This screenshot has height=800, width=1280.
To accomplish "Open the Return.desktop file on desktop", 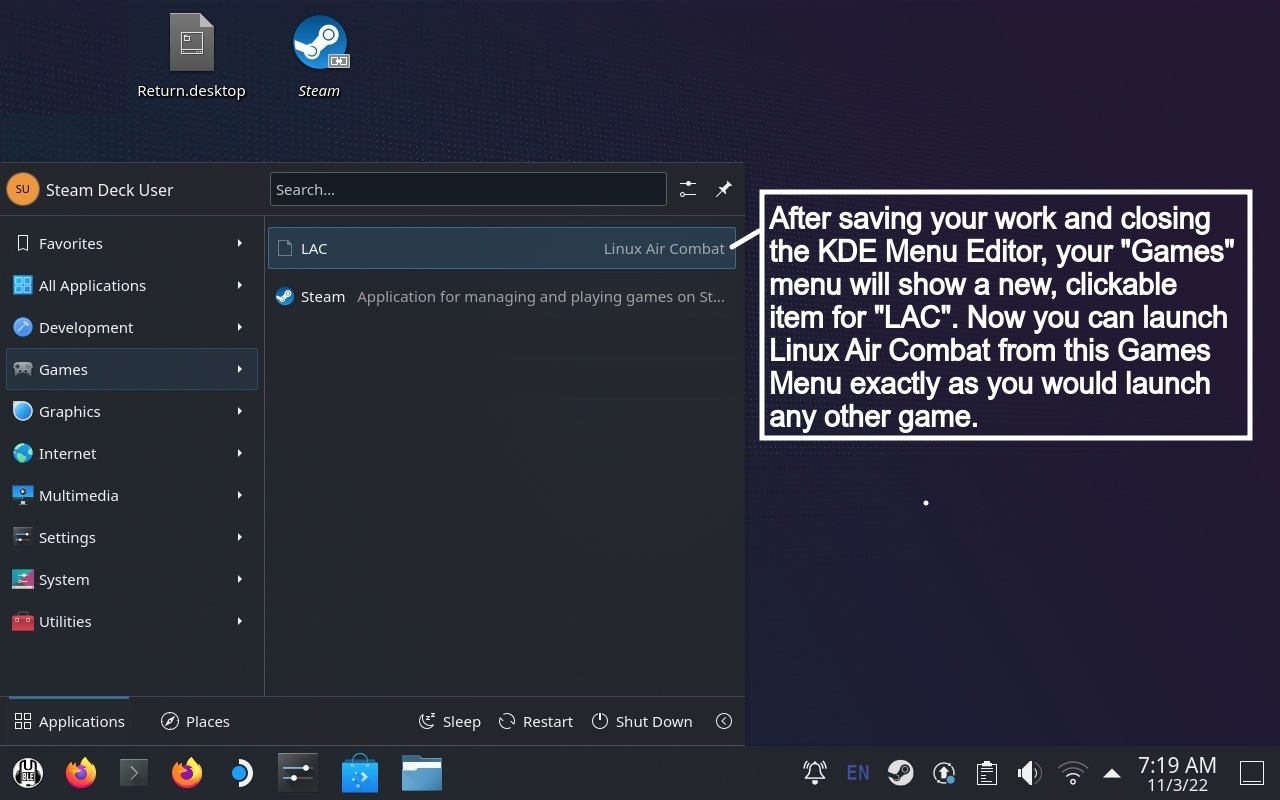I will click(x=192, y=56).
